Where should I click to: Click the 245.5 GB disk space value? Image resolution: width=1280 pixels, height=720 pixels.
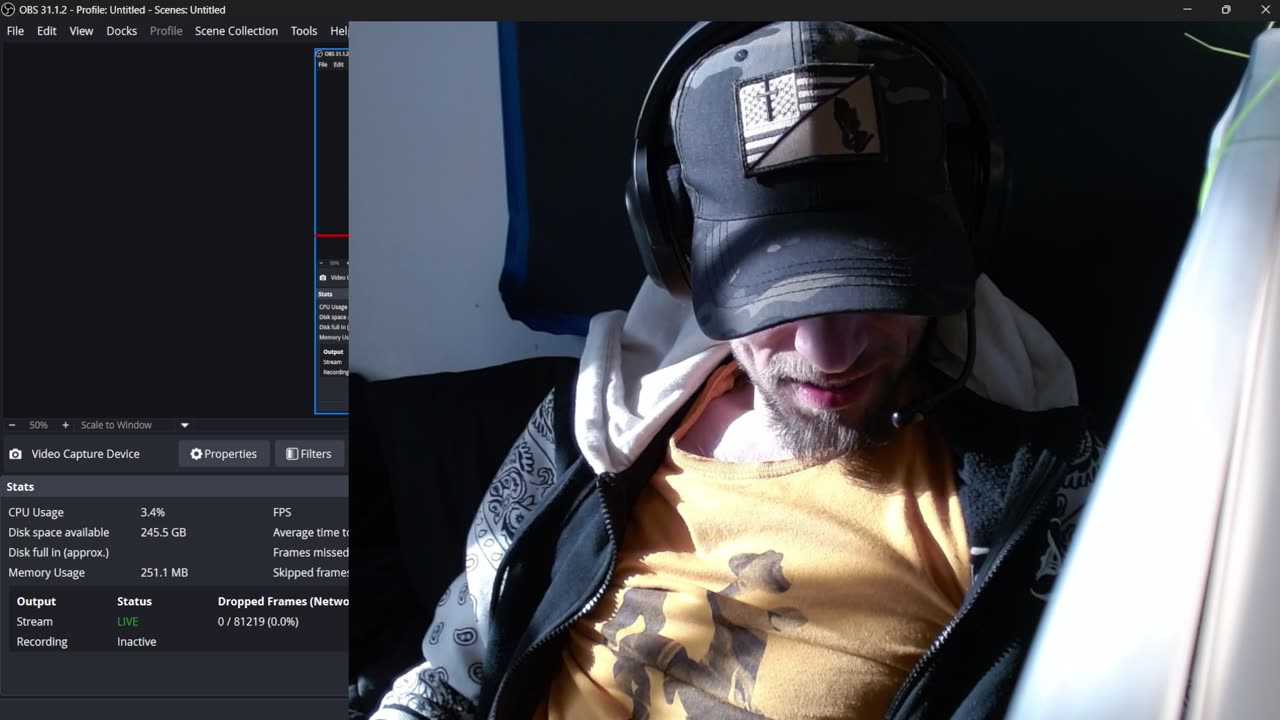tap(163, 532)
